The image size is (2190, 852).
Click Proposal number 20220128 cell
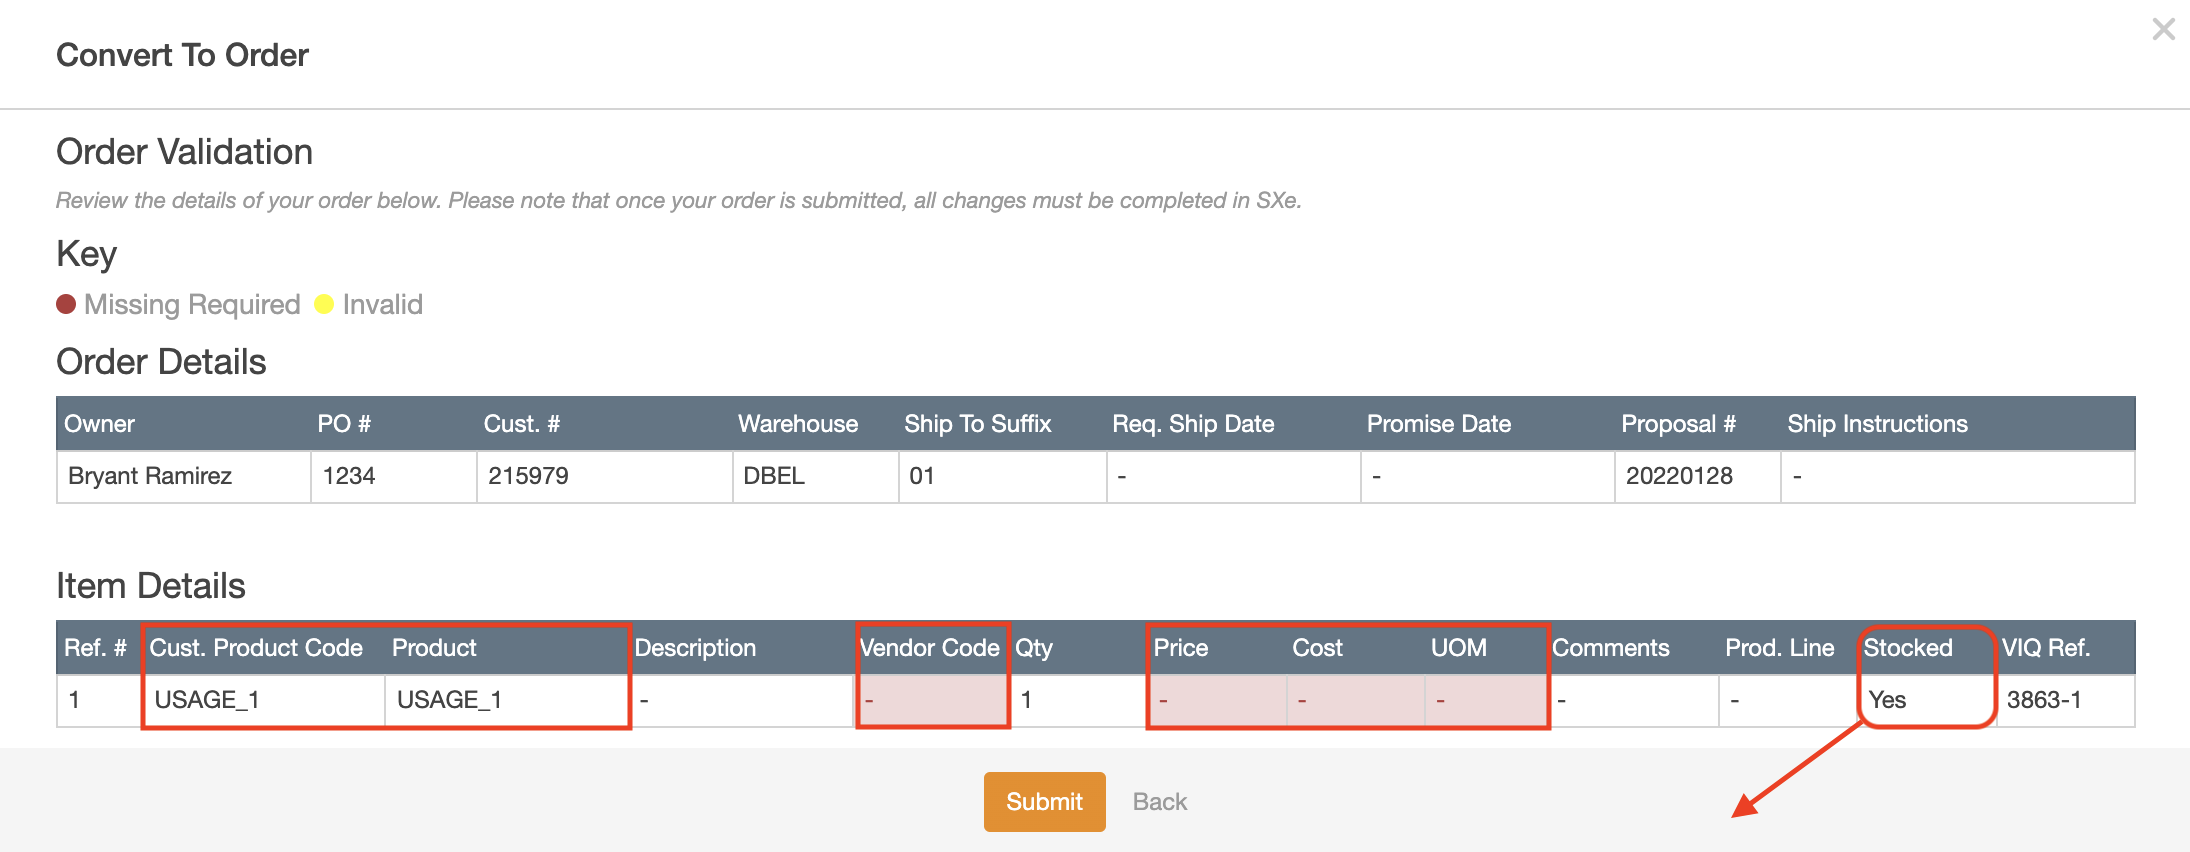tap(1679, 476)
